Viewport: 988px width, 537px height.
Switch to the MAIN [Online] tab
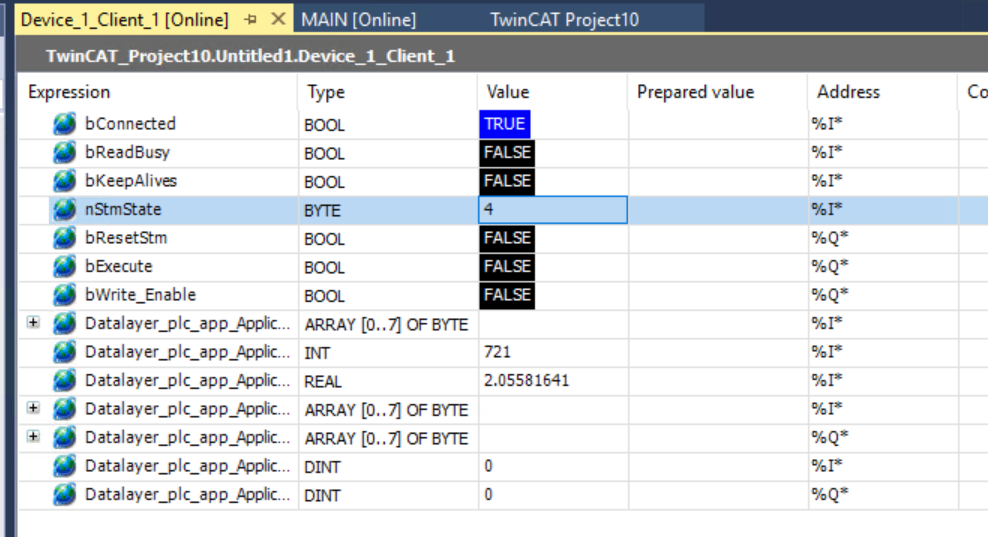click(x=359, y=20)
